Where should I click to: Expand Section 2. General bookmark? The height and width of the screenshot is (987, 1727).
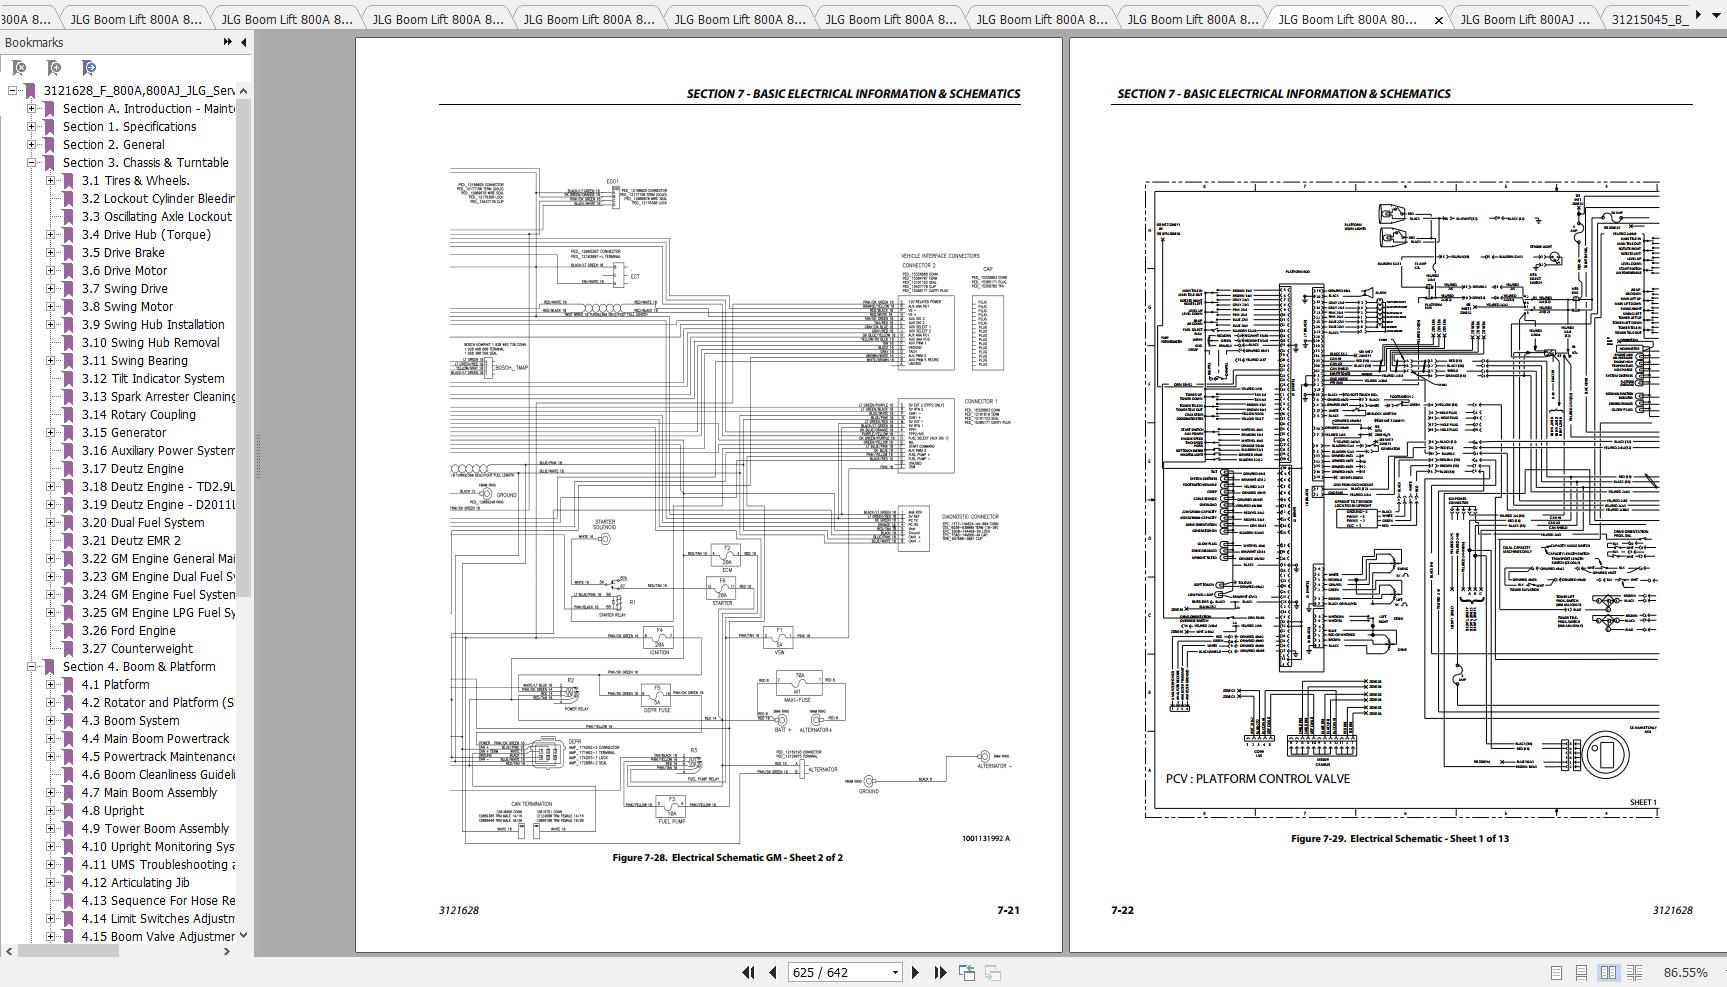click(x=31, y=145)
